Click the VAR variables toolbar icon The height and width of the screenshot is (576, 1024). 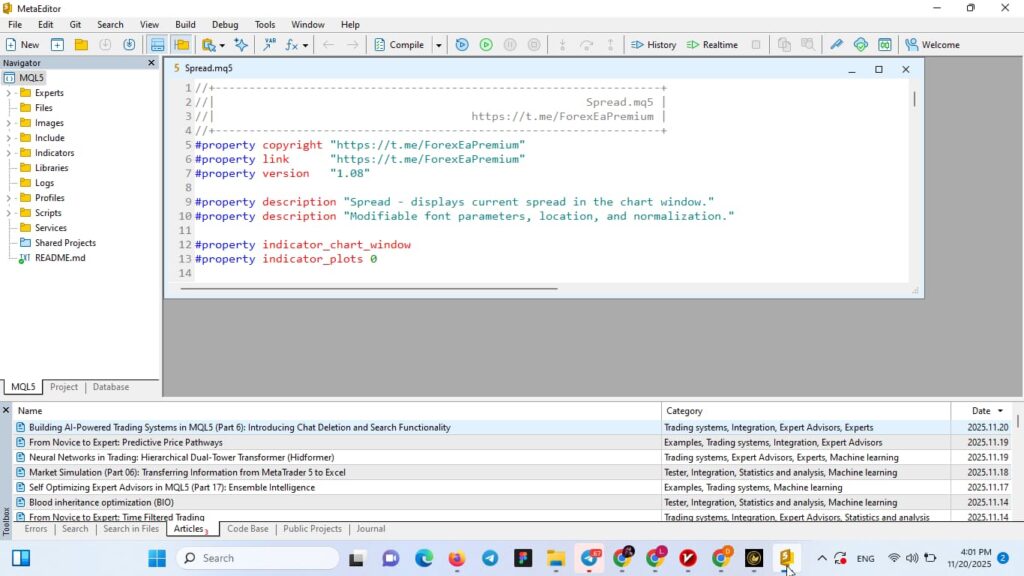click(x=269, y=45)
